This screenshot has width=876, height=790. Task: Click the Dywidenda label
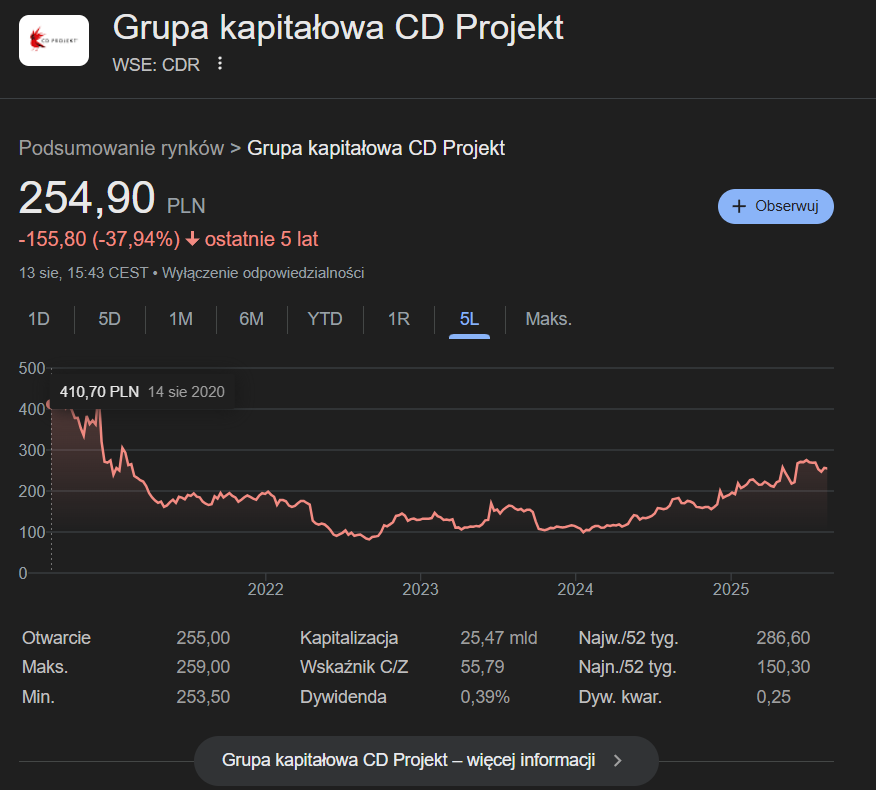click(343, 697)
